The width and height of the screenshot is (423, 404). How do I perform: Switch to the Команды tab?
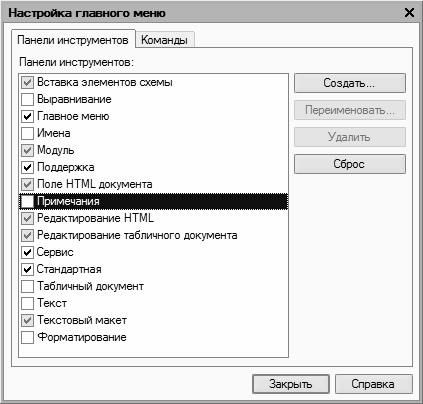[x=165, y=40]
